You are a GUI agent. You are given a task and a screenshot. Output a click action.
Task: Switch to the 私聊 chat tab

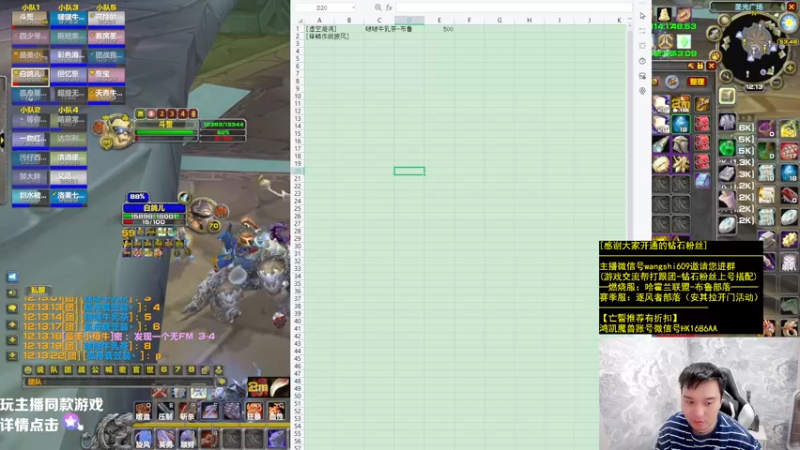tap(38, 290)
